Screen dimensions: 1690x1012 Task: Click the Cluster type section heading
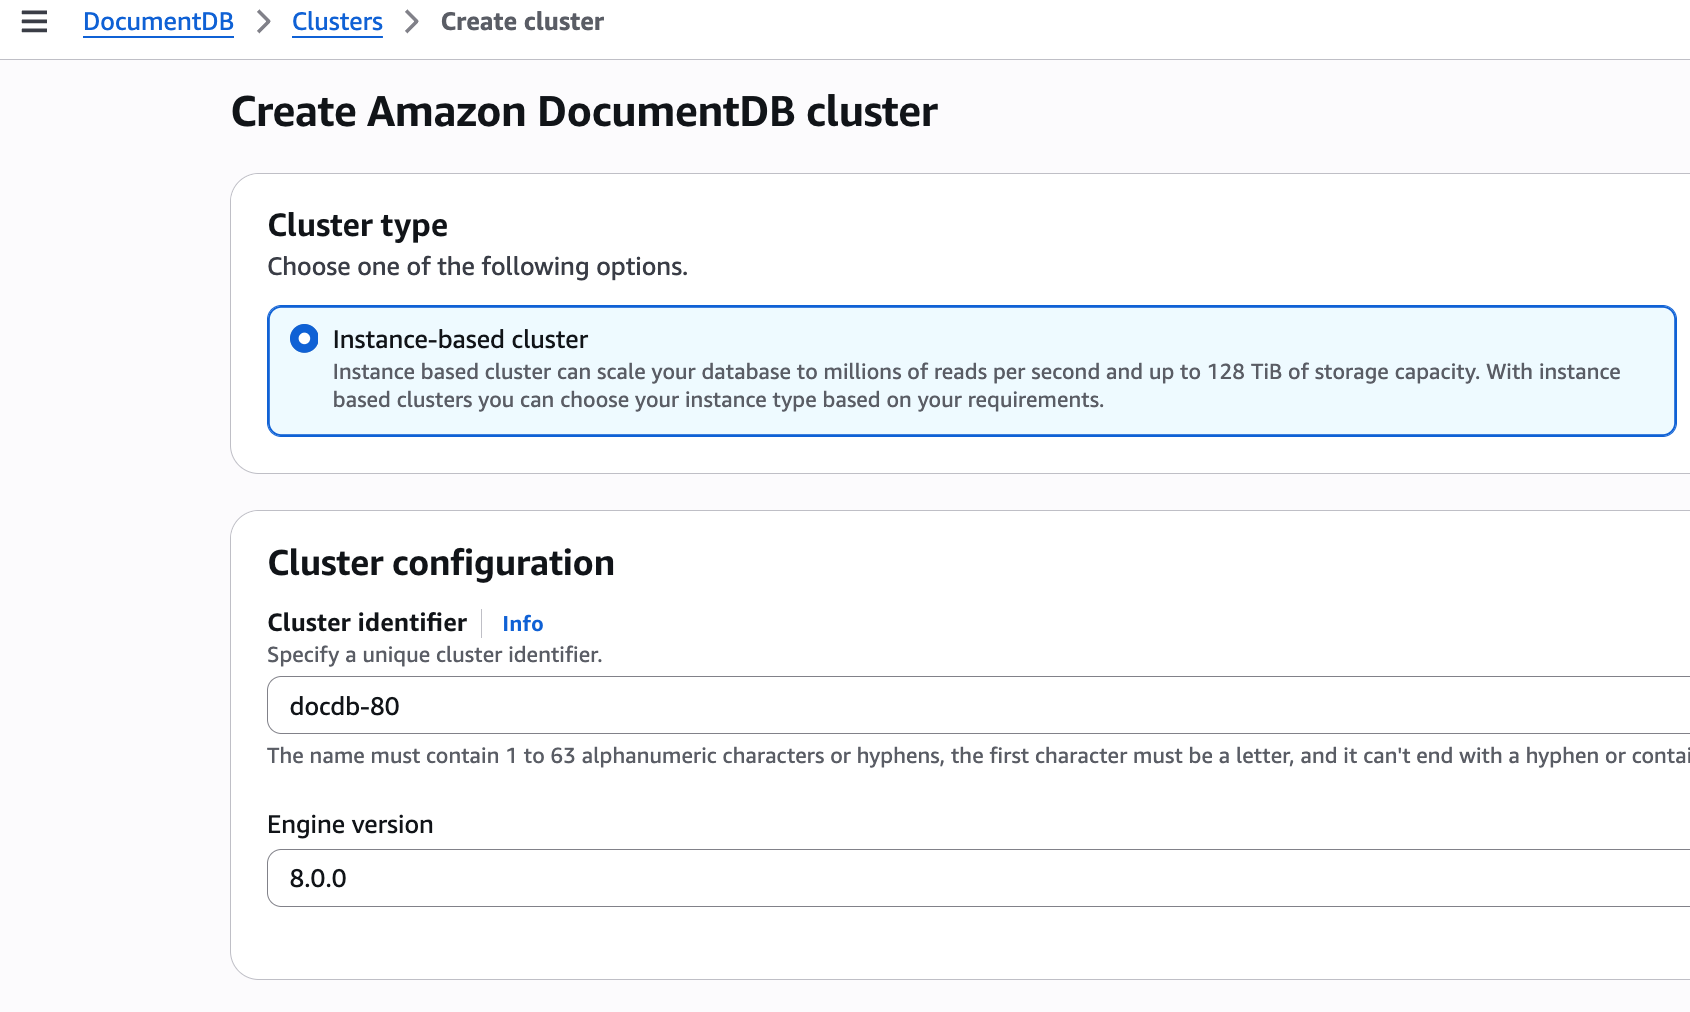click(x=357, y=226)
